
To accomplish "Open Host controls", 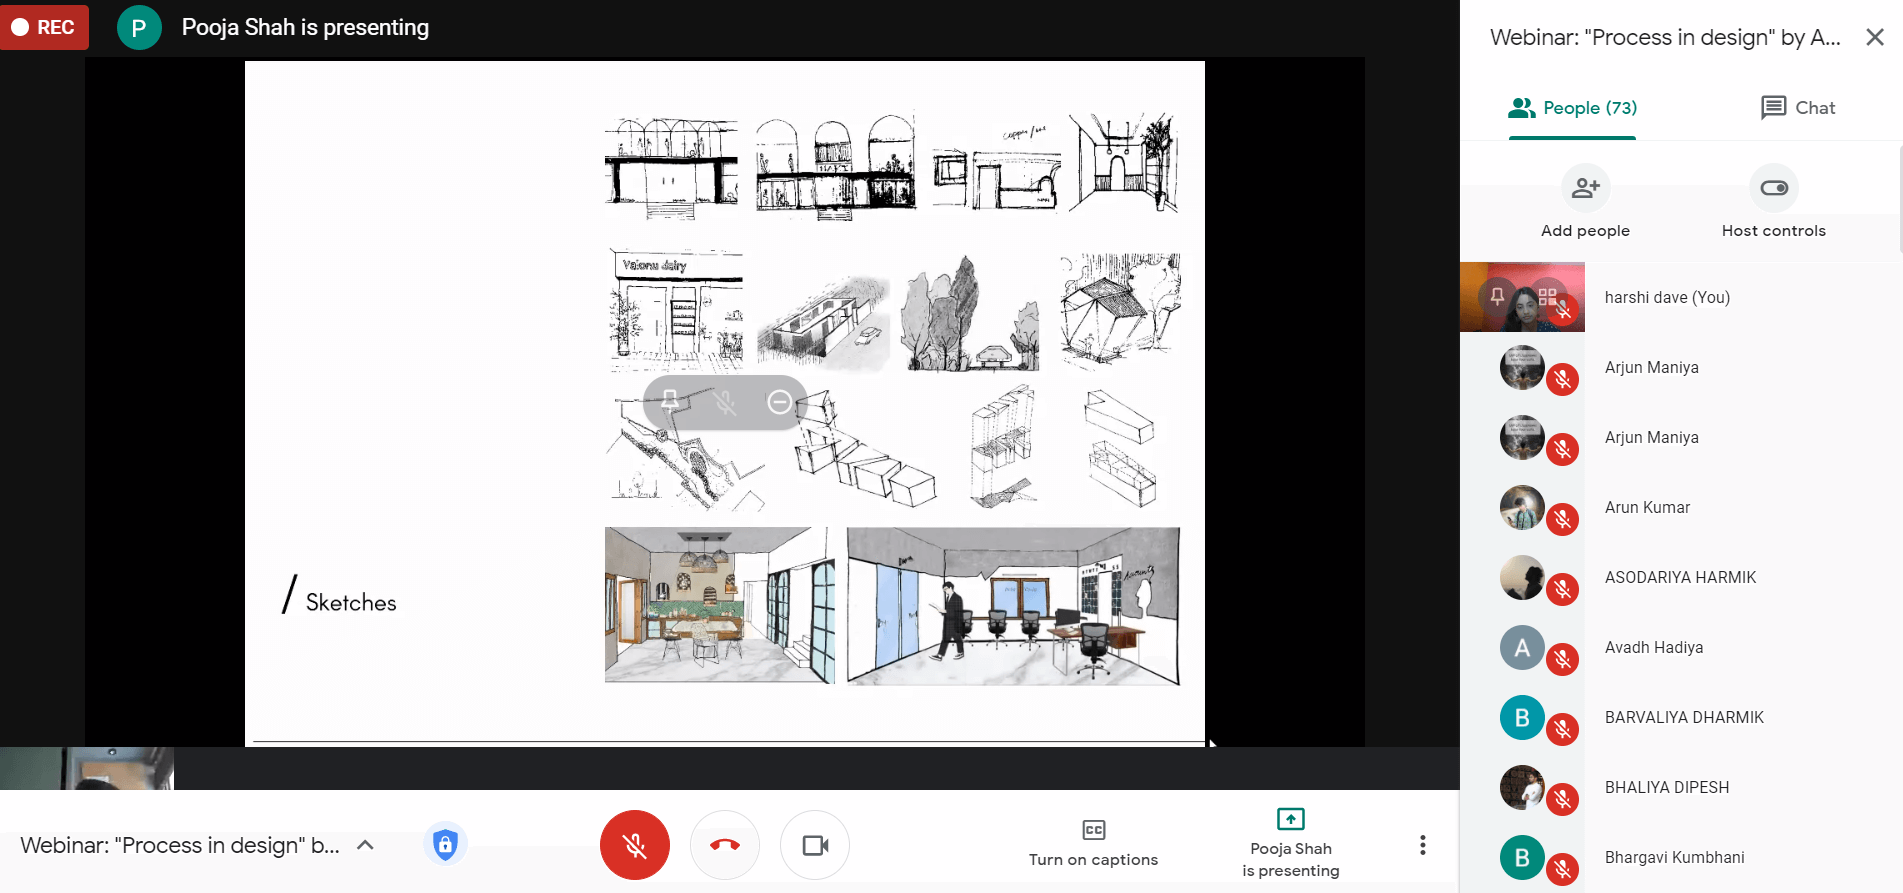I will 1773,188.
